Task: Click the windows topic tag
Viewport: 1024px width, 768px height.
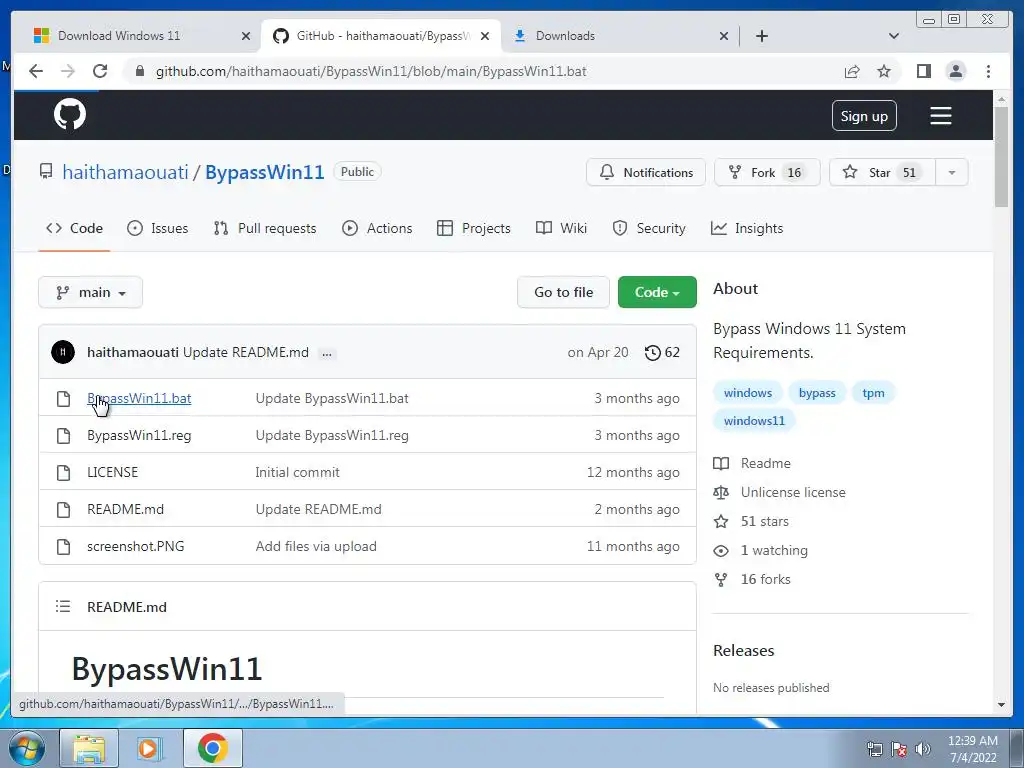Action: point(748,393)
